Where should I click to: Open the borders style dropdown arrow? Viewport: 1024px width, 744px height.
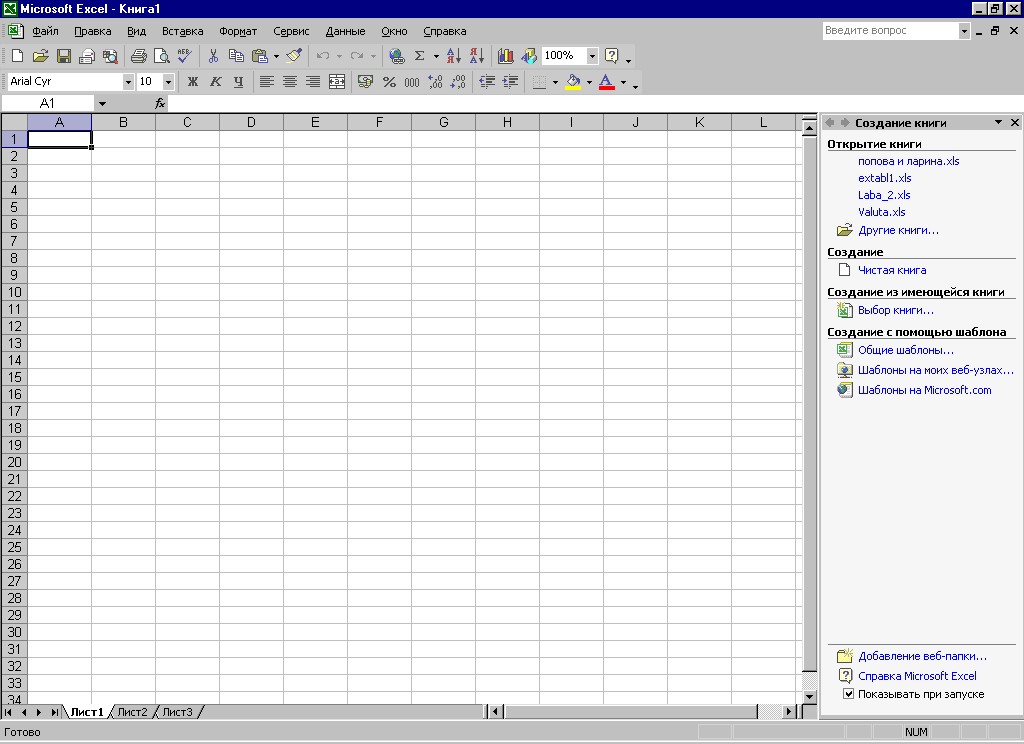(x=555, y=82)
